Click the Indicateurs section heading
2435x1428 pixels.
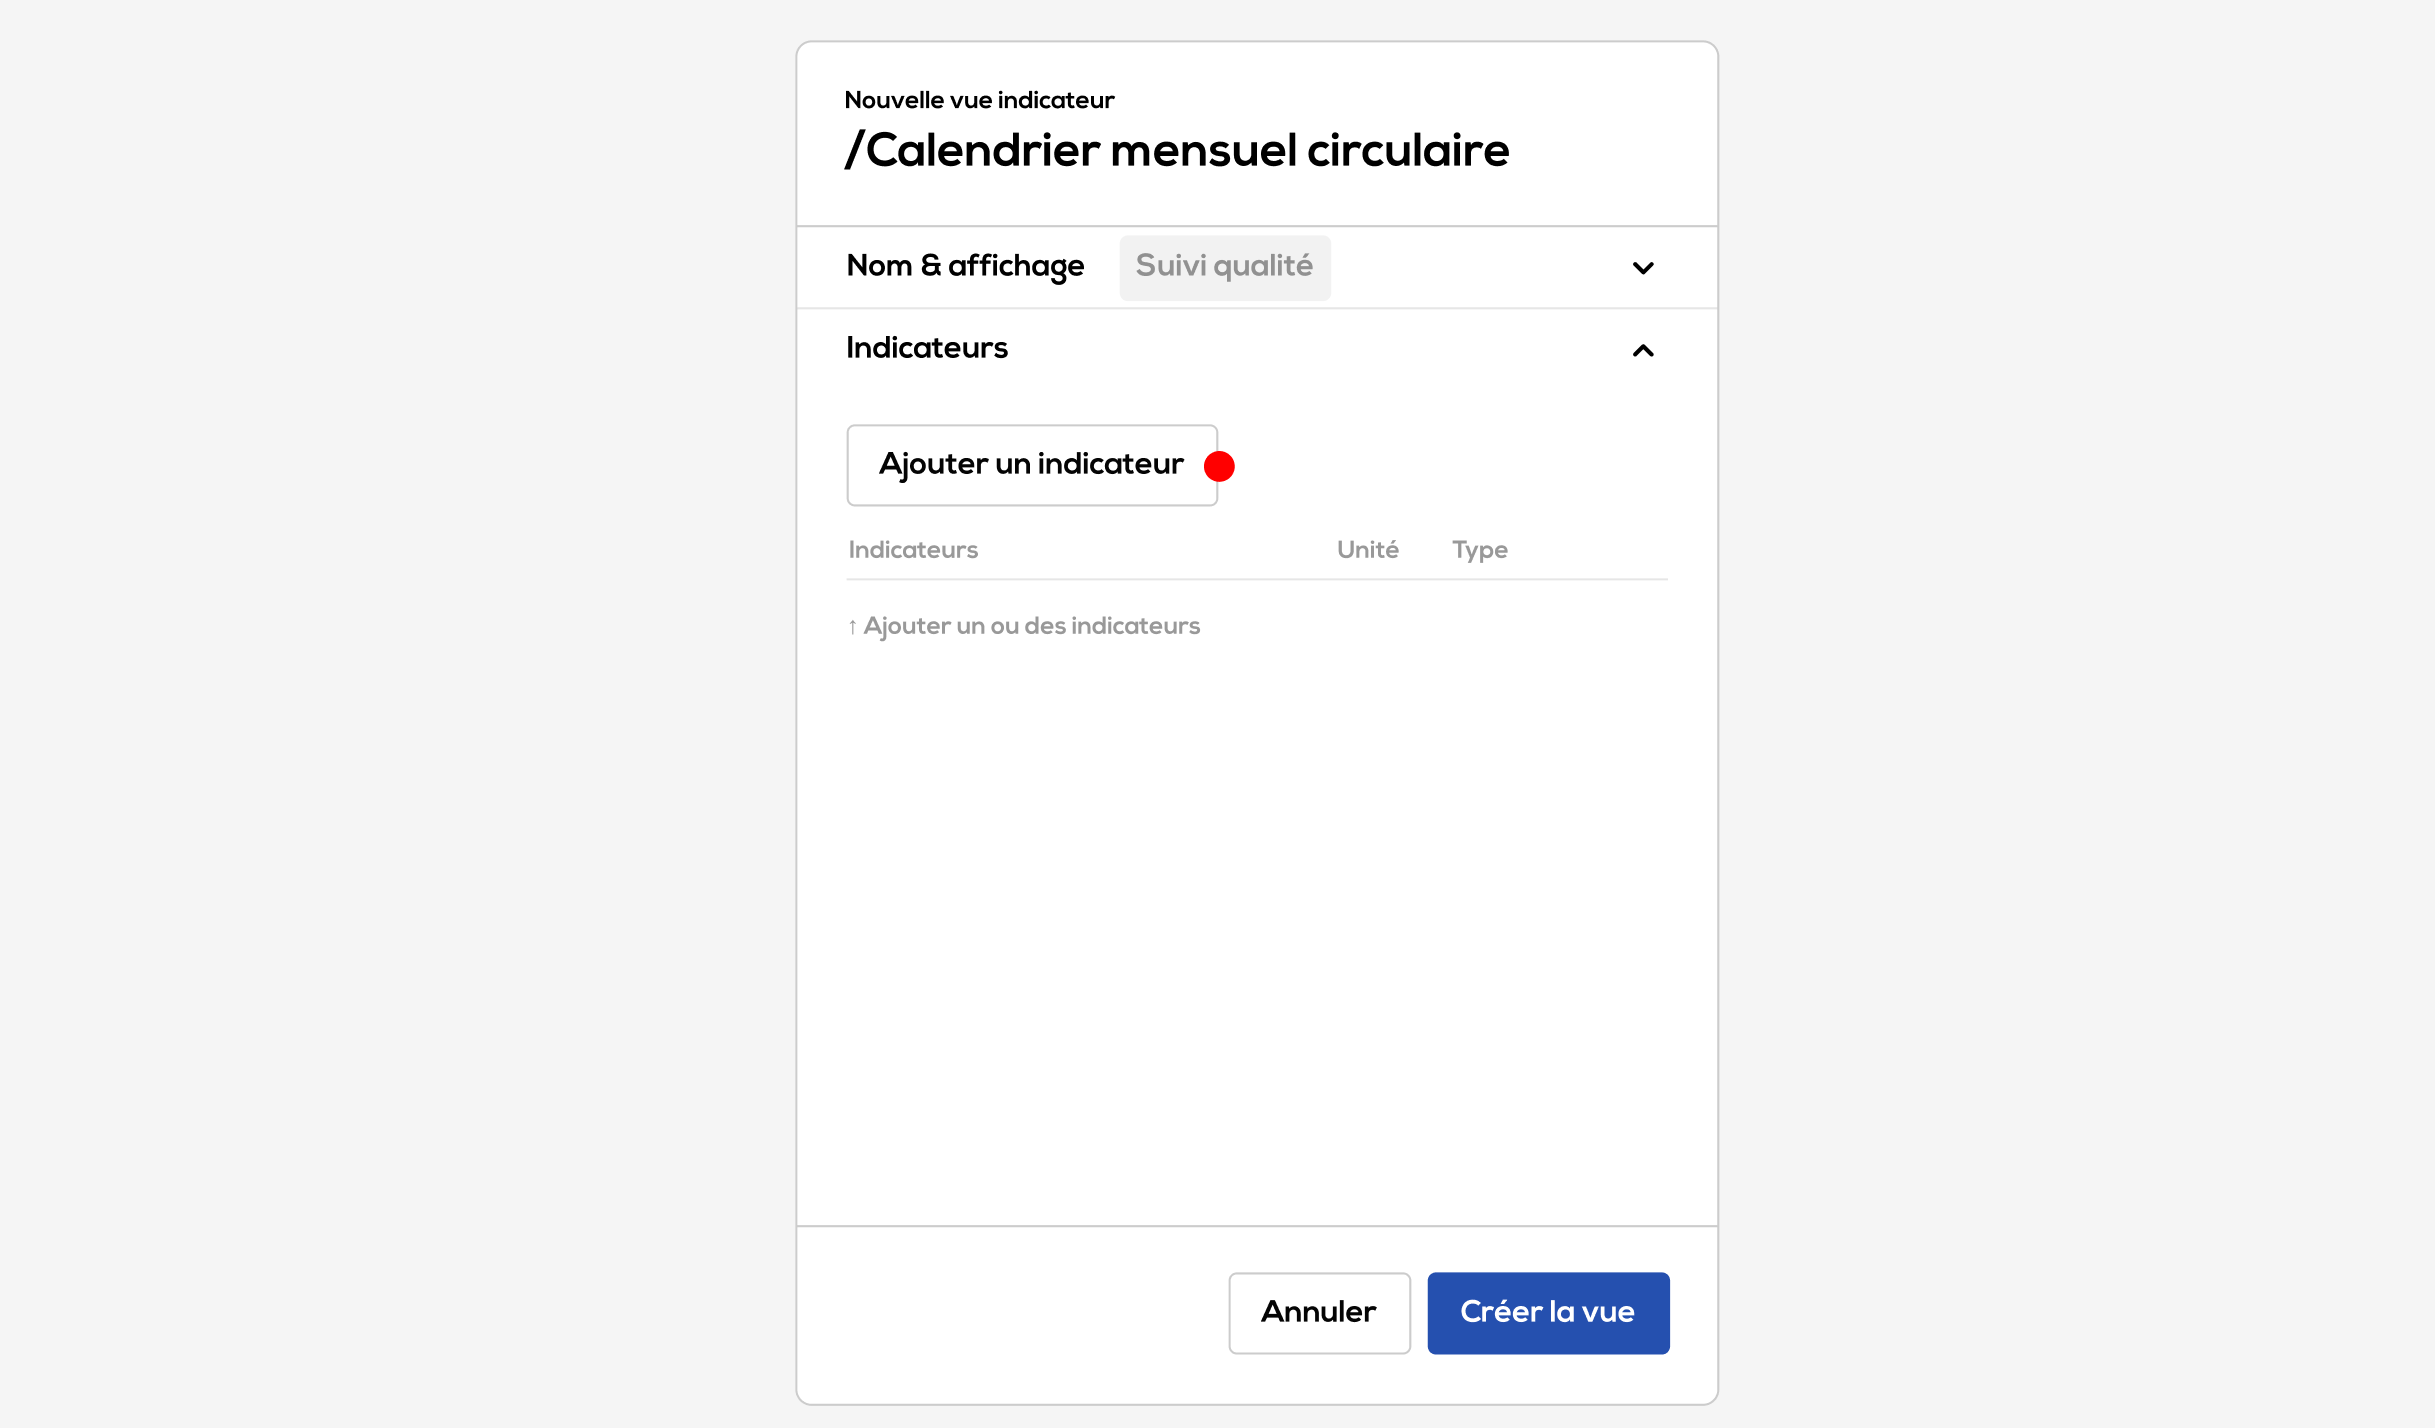(927, 348)
